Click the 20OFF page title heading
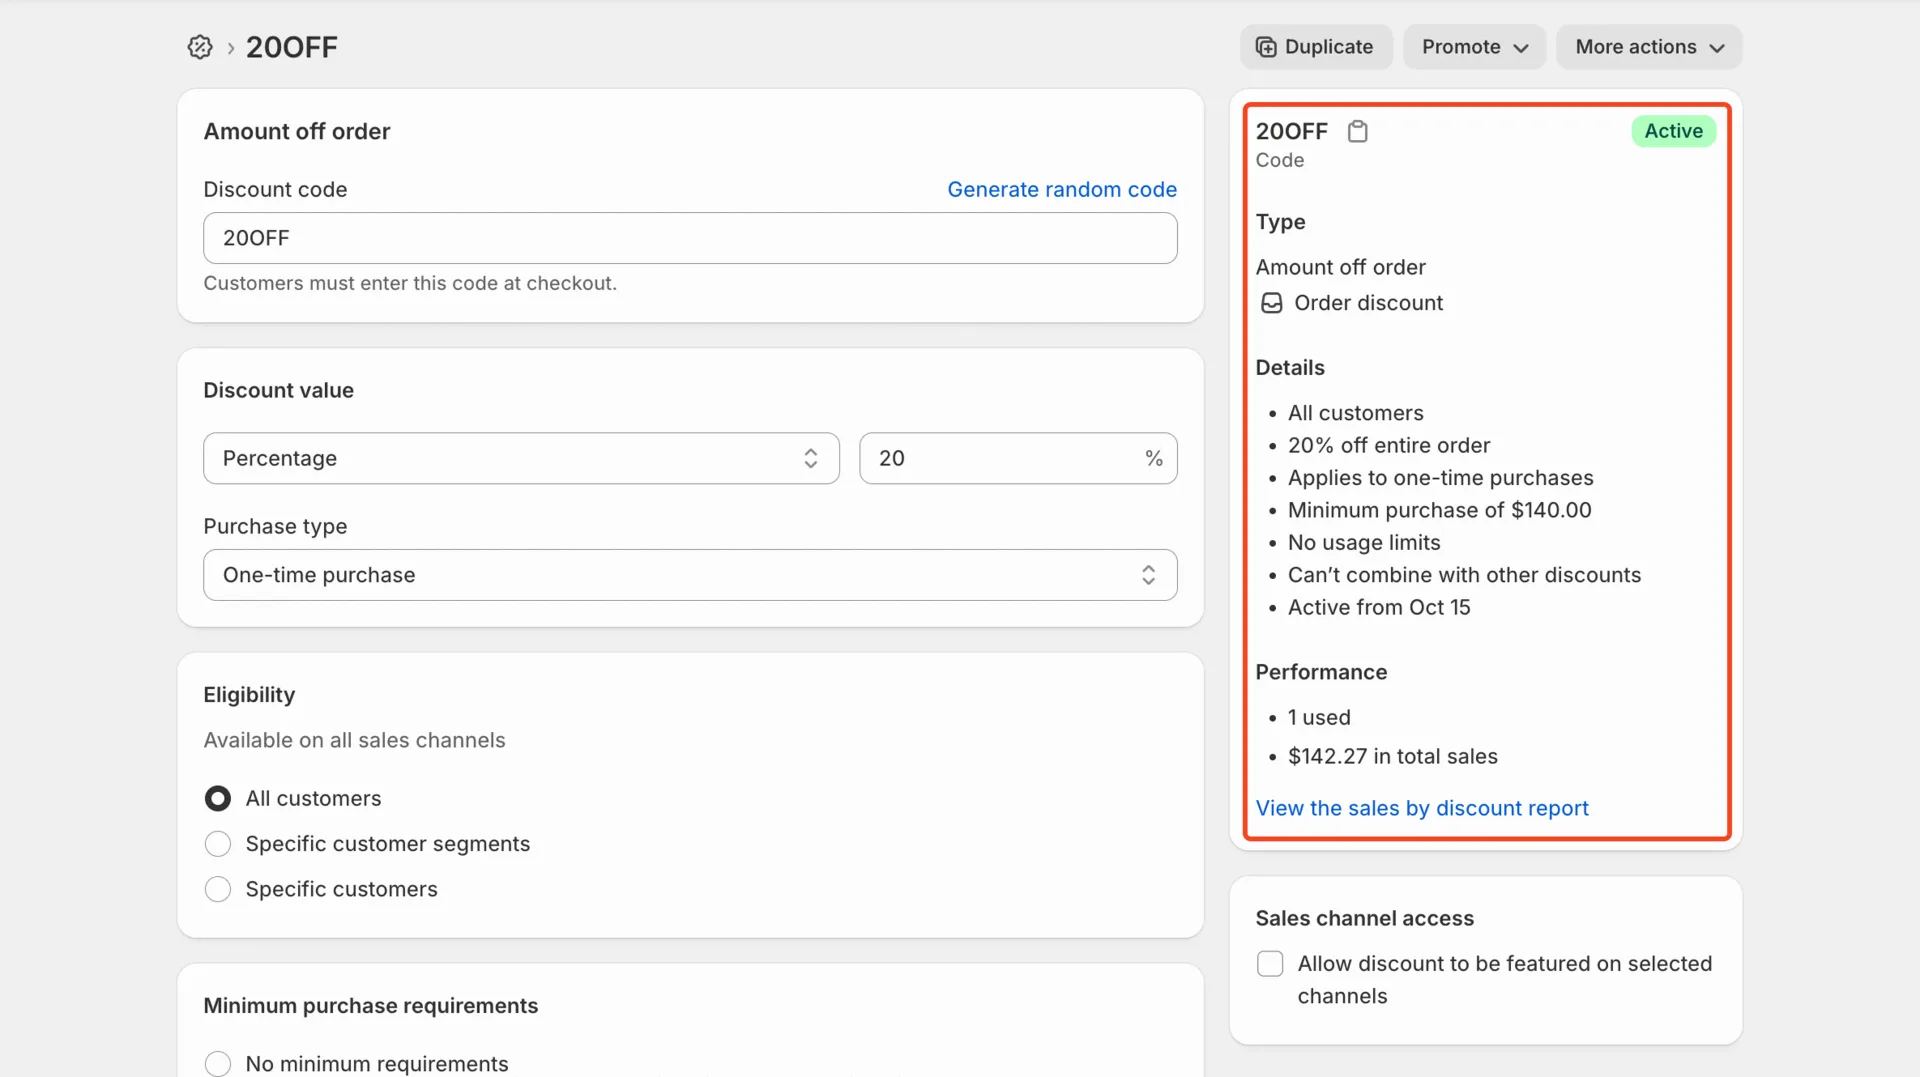The image size is (1920, 1077). 292,47
